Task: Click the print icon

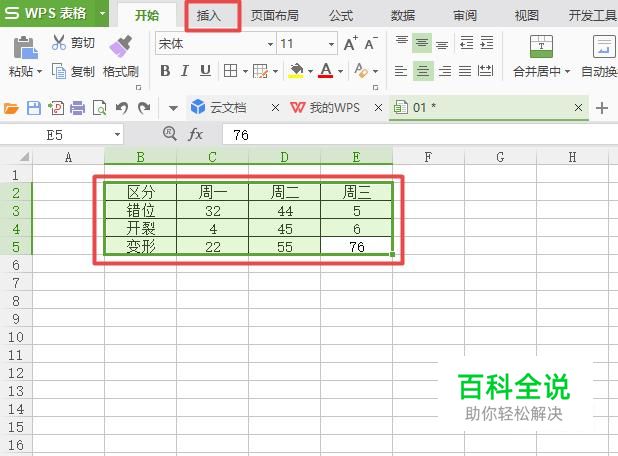Action: [78, 108]
